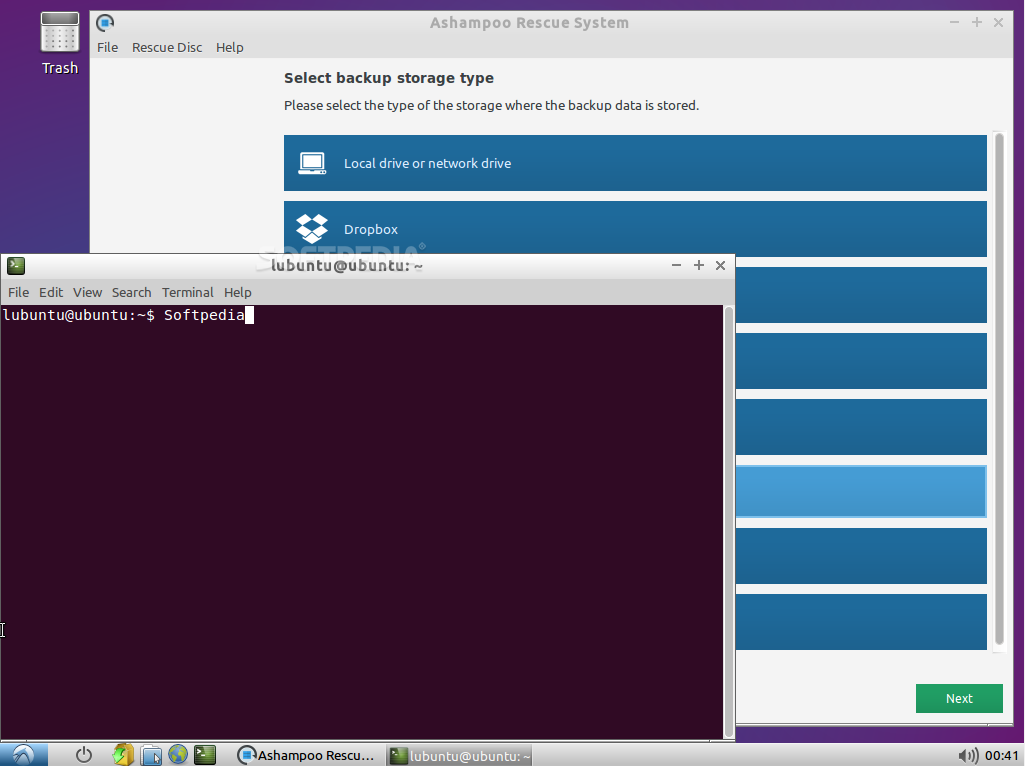The image size is (1025, 766).
Task: Click the terminal command line text Softpedia
Action: (204, 315)
